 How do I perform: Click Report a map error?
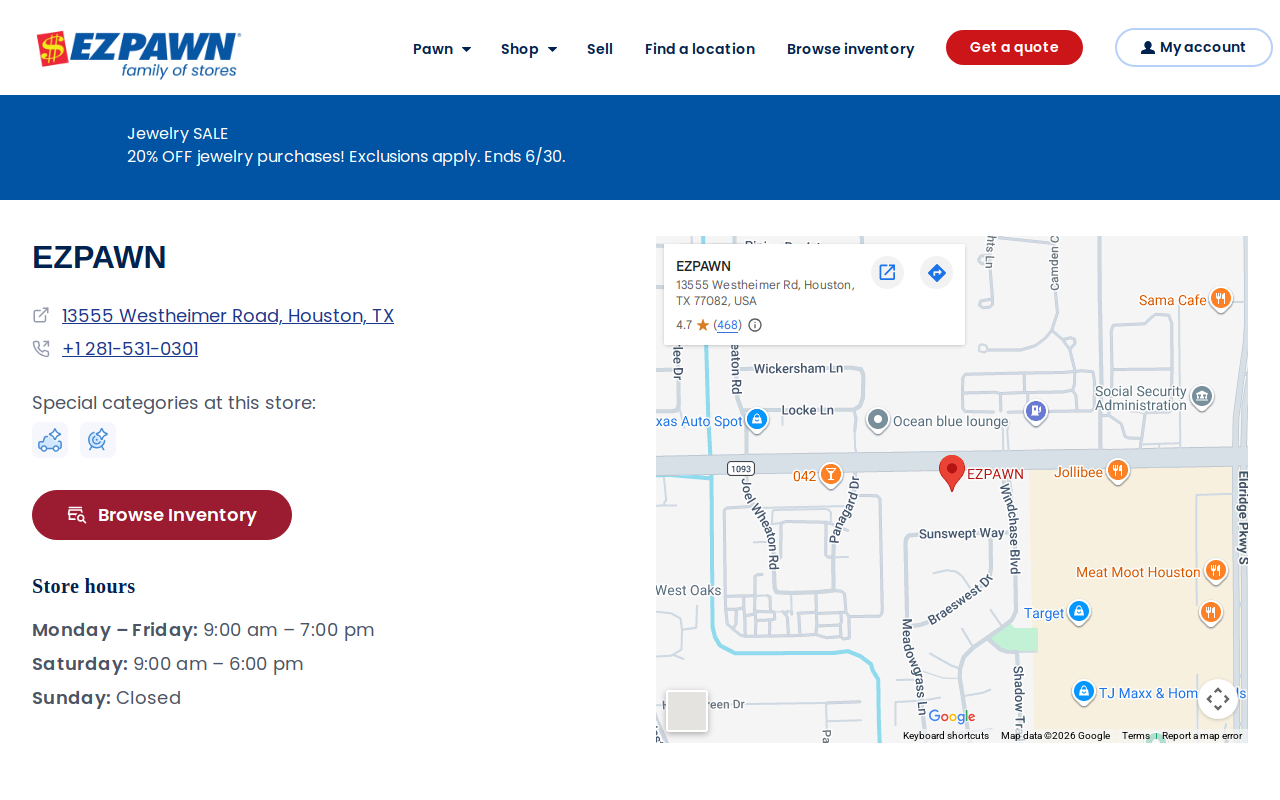1202,736
